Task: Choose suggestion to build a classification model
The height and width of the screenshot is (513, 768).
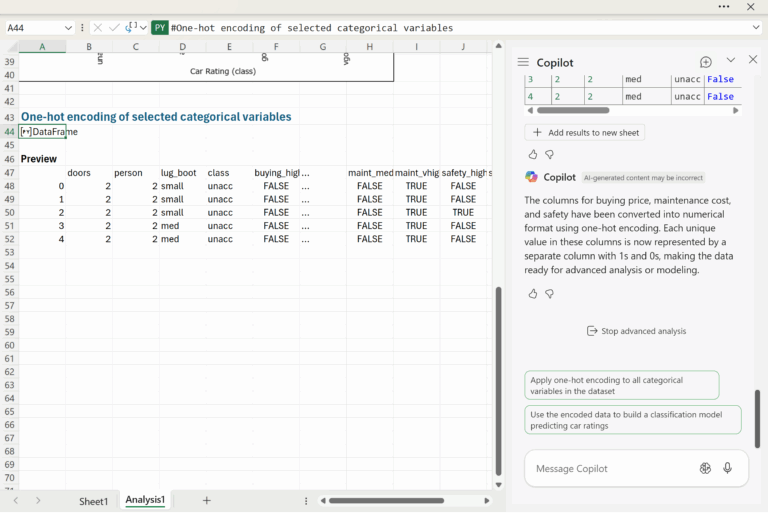Action: (633, 419)
